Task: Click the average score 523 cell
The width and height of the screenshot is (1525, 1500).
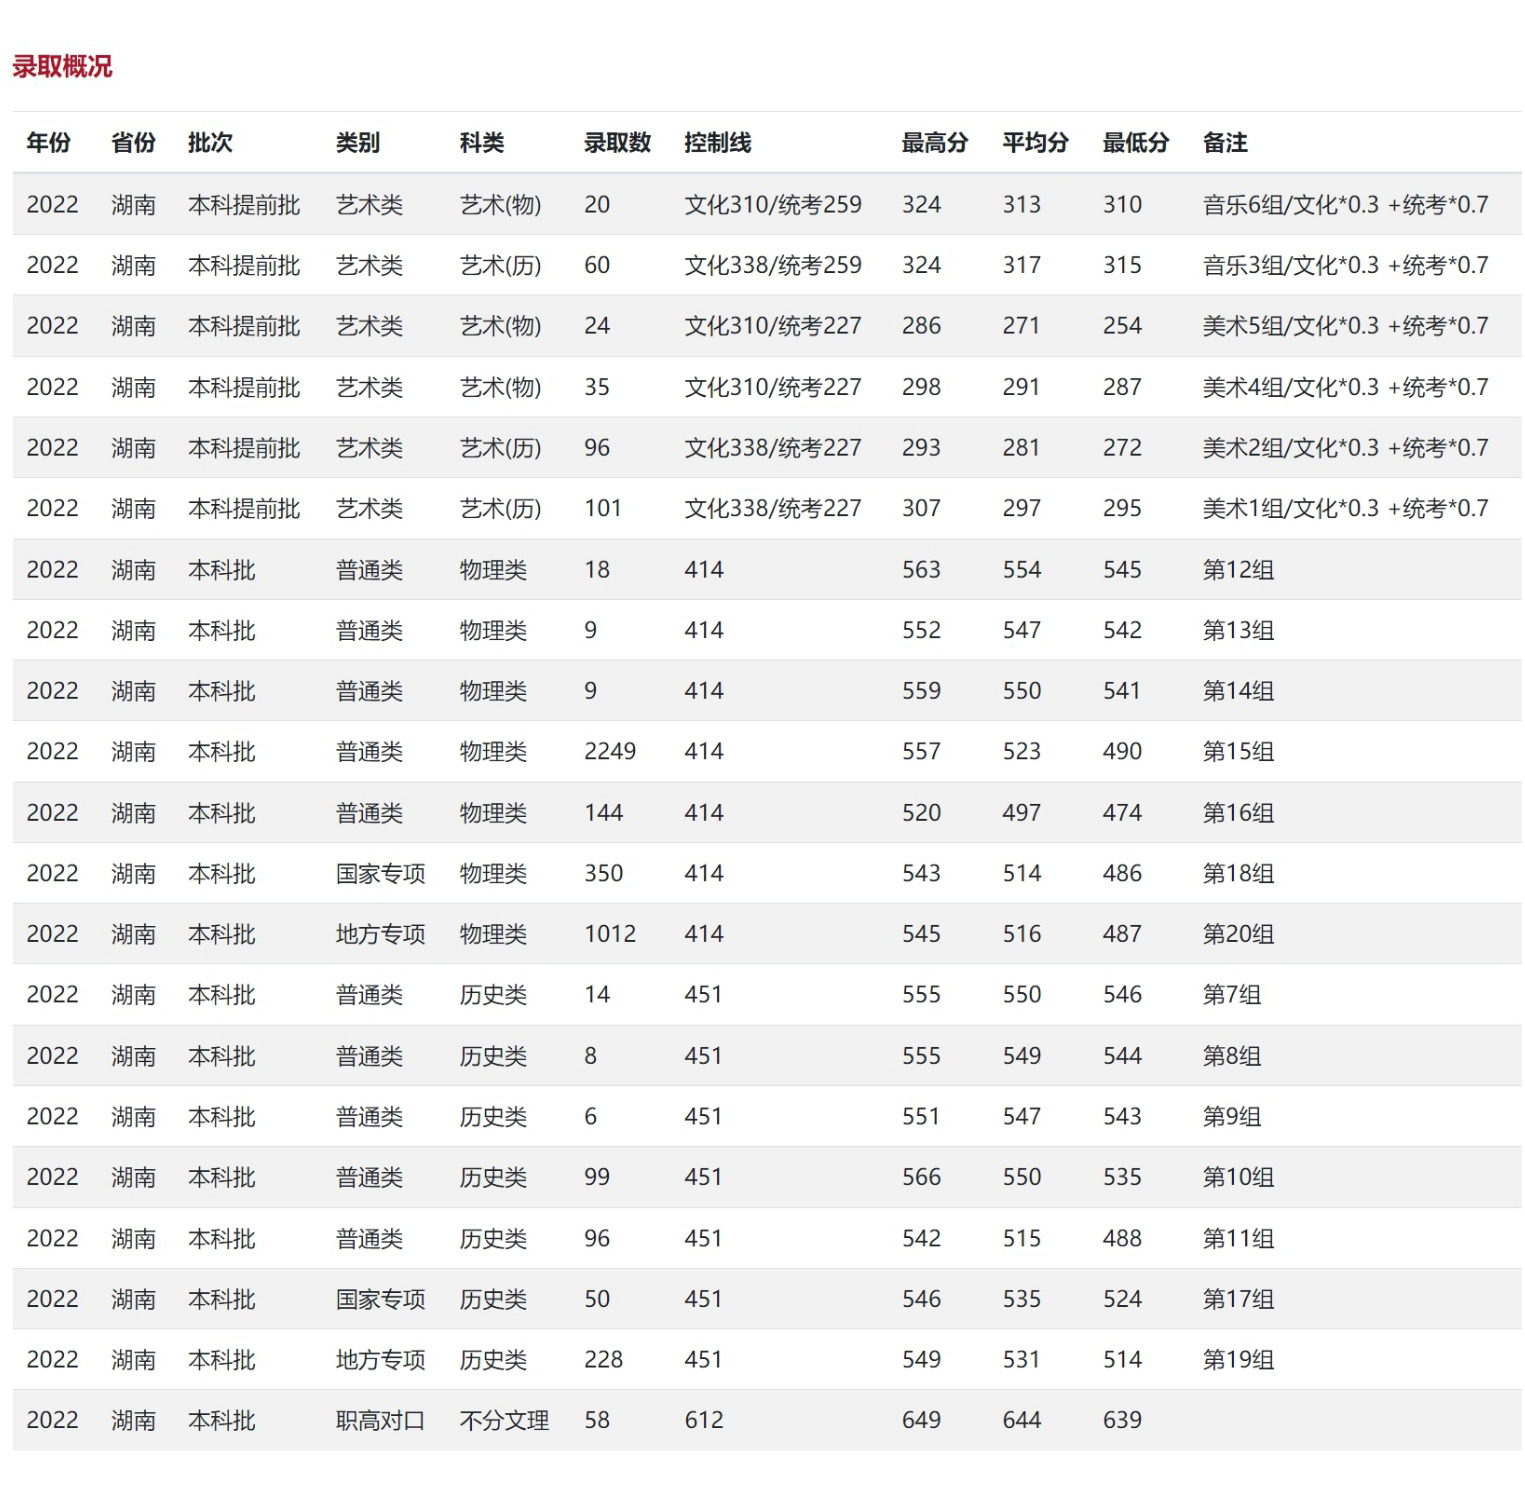Action: [x=1022, y=752]
